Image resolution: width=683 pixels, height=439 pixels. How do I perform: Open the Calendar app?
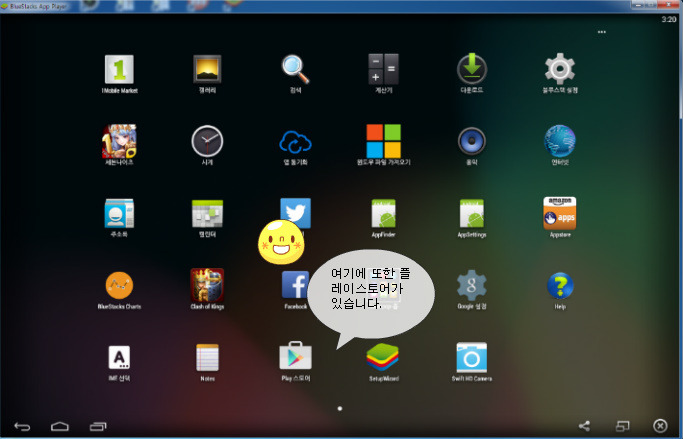point(207,213)
